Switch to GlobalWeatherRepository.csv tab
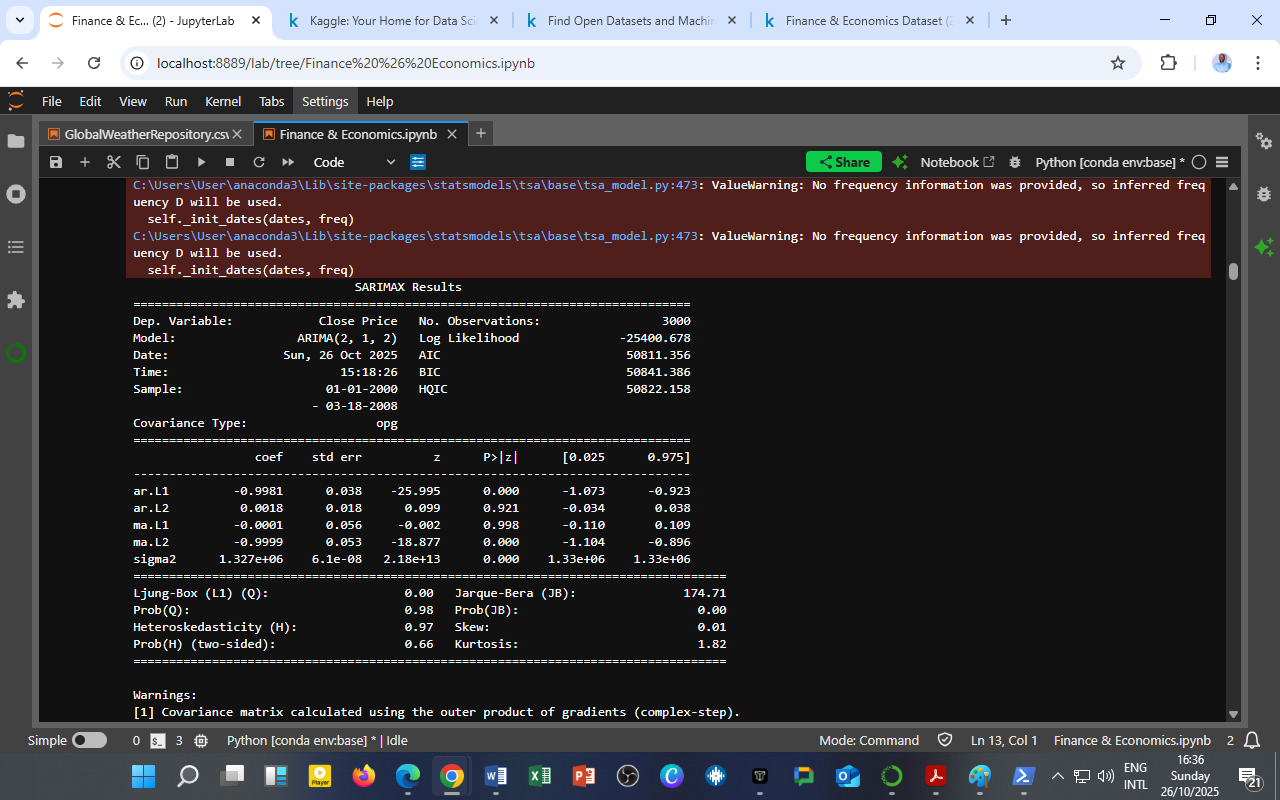This screenshot has width=1280, height=800. 145,134
